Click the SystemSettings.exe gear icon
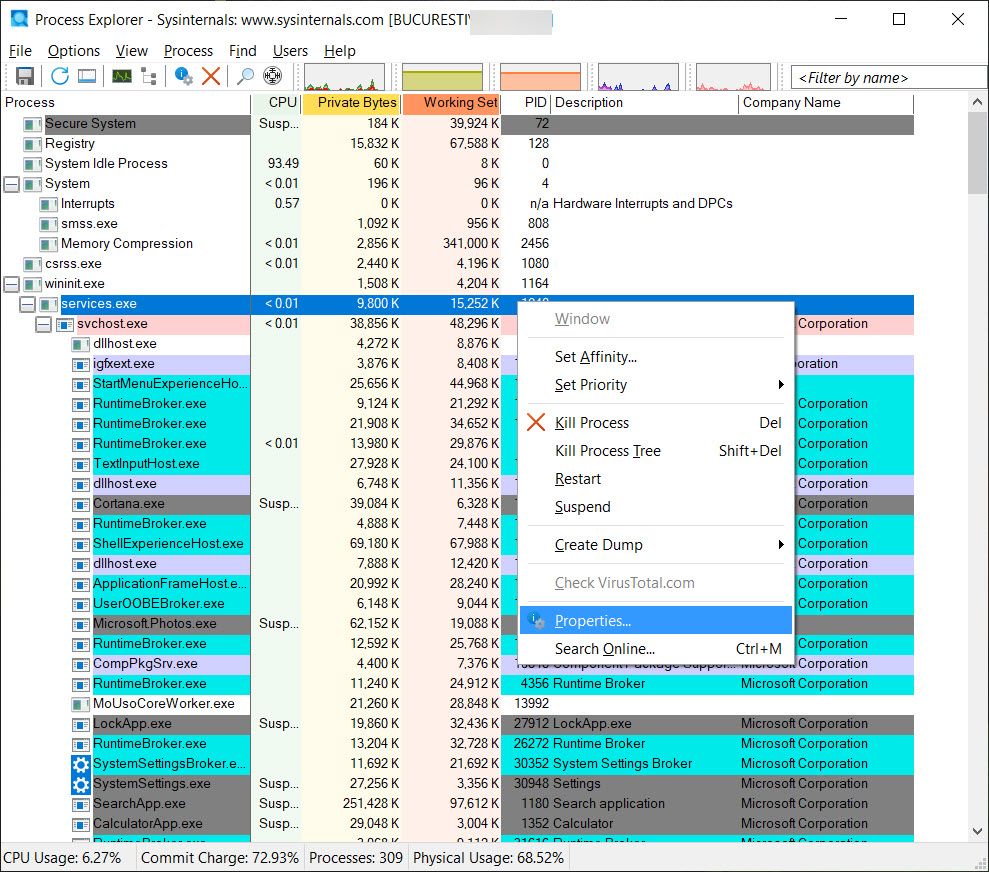Viewport: 989px width, 872px height. pyautogui.click(x=81, y=784)
